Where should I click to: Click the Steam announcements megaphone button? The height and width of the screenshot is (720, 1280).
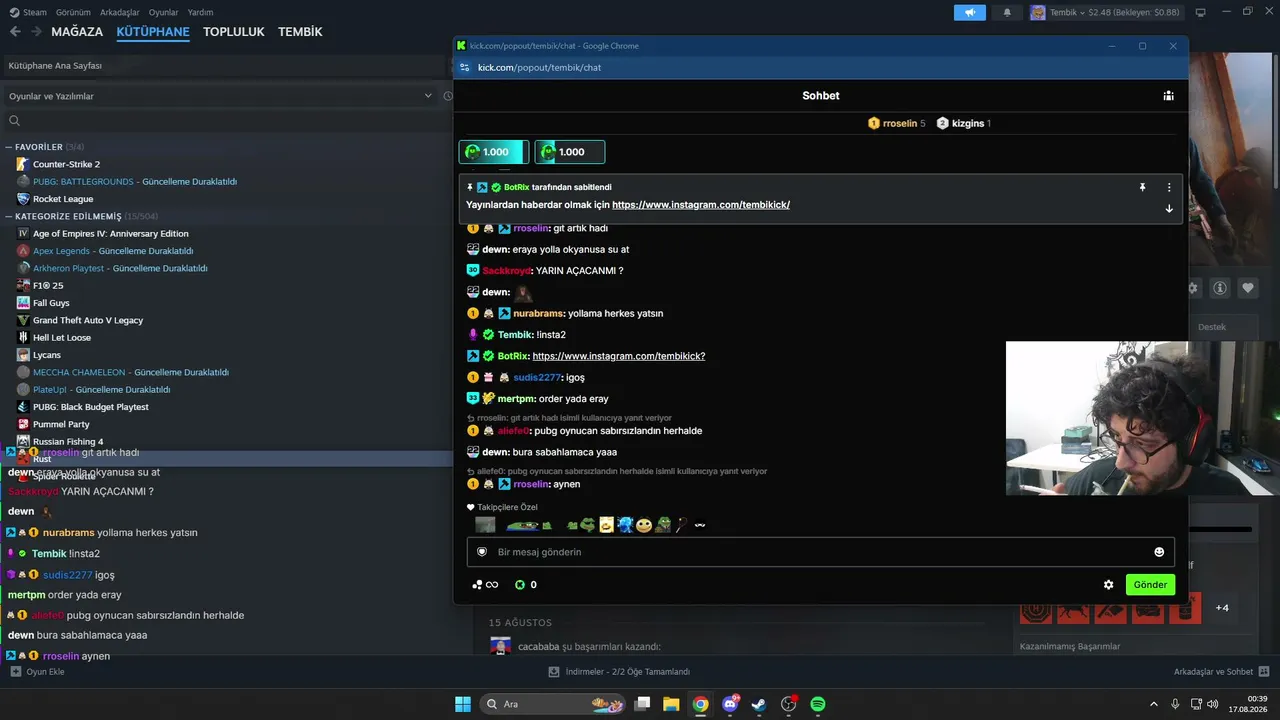click(969, 12)
